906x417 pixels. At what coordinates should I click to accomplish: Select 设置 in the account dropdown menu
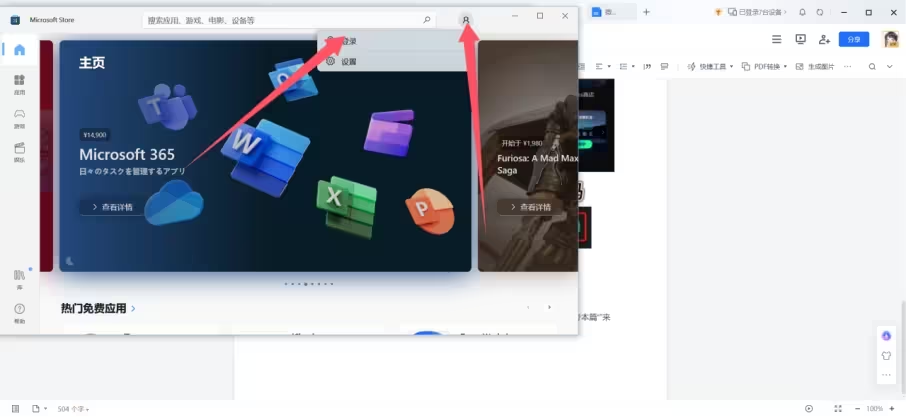point(392,61)
